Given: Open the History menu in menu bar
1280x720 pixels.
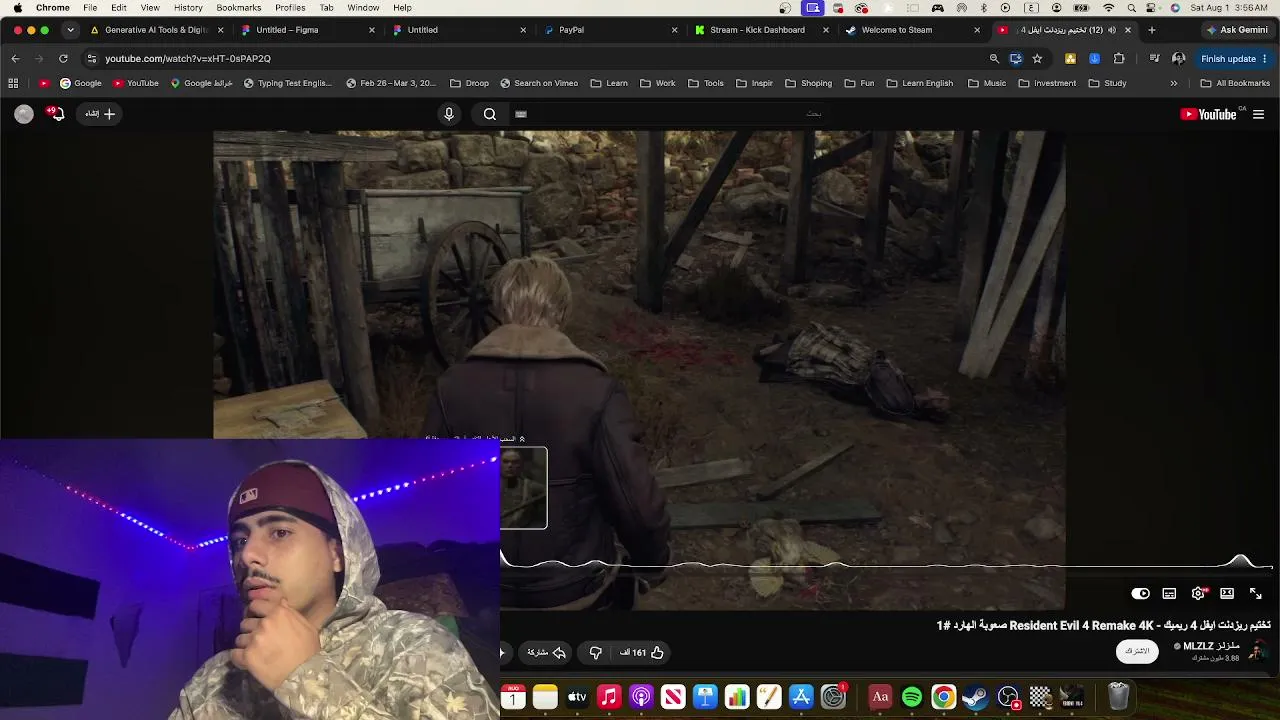Looking at the screenshot, I should pos(188,8).
